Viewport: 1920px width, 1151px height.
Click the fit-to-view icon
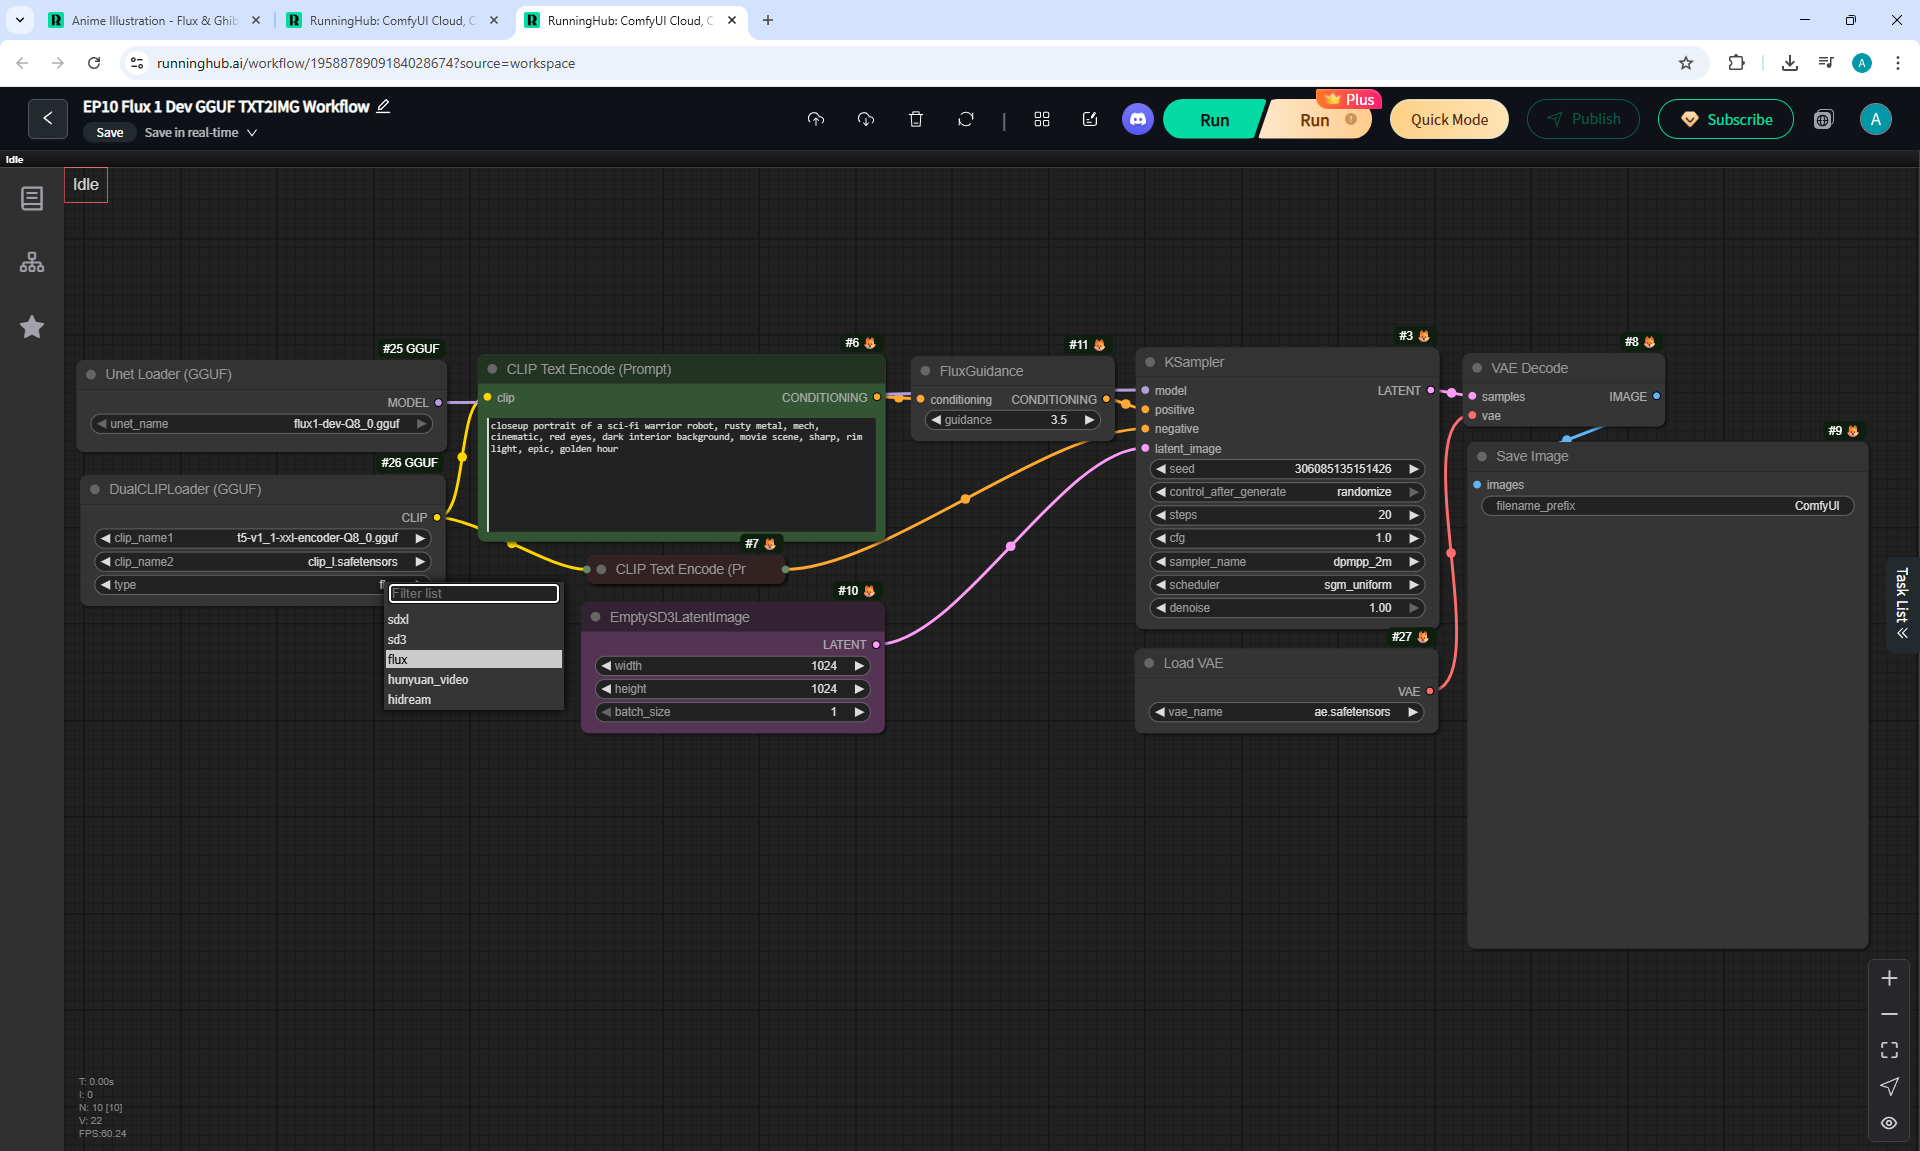pos(1889,1050)
